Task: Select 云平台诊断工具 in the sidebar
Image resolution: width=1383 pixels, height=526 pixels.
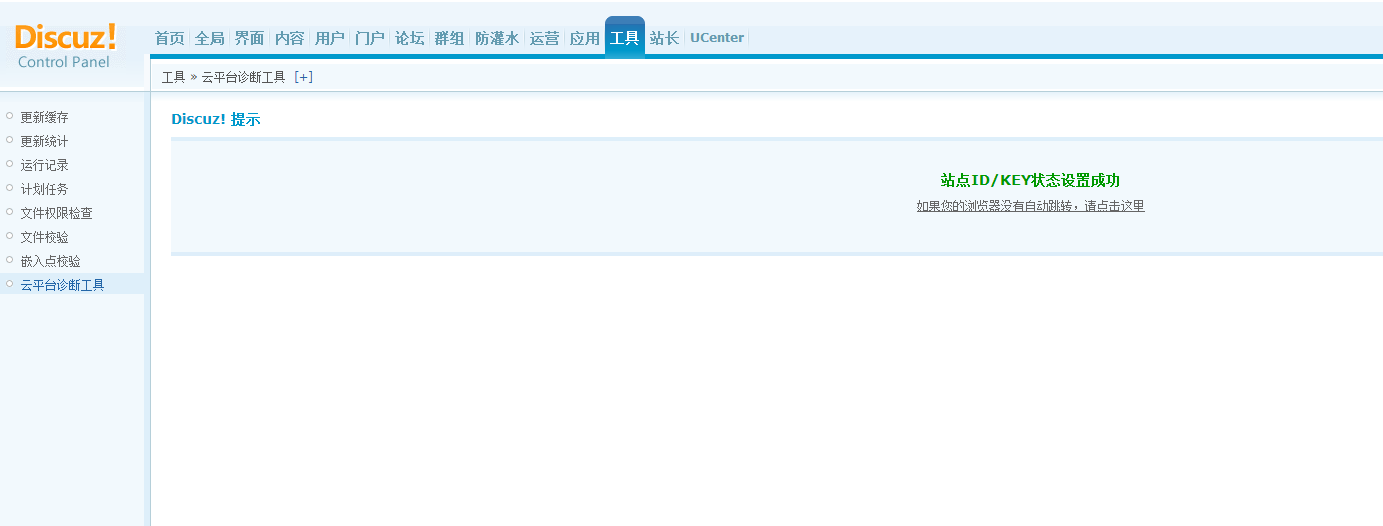Action: (63, 285)
